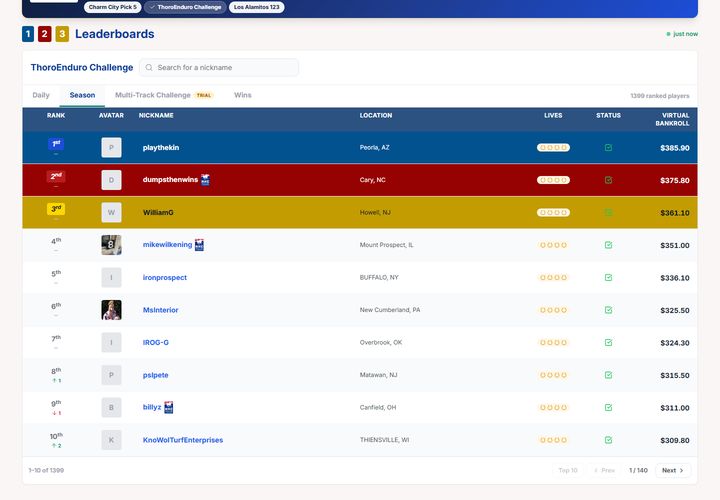
Task: Click the badge icon next to billyz
Action: (169, 407)
